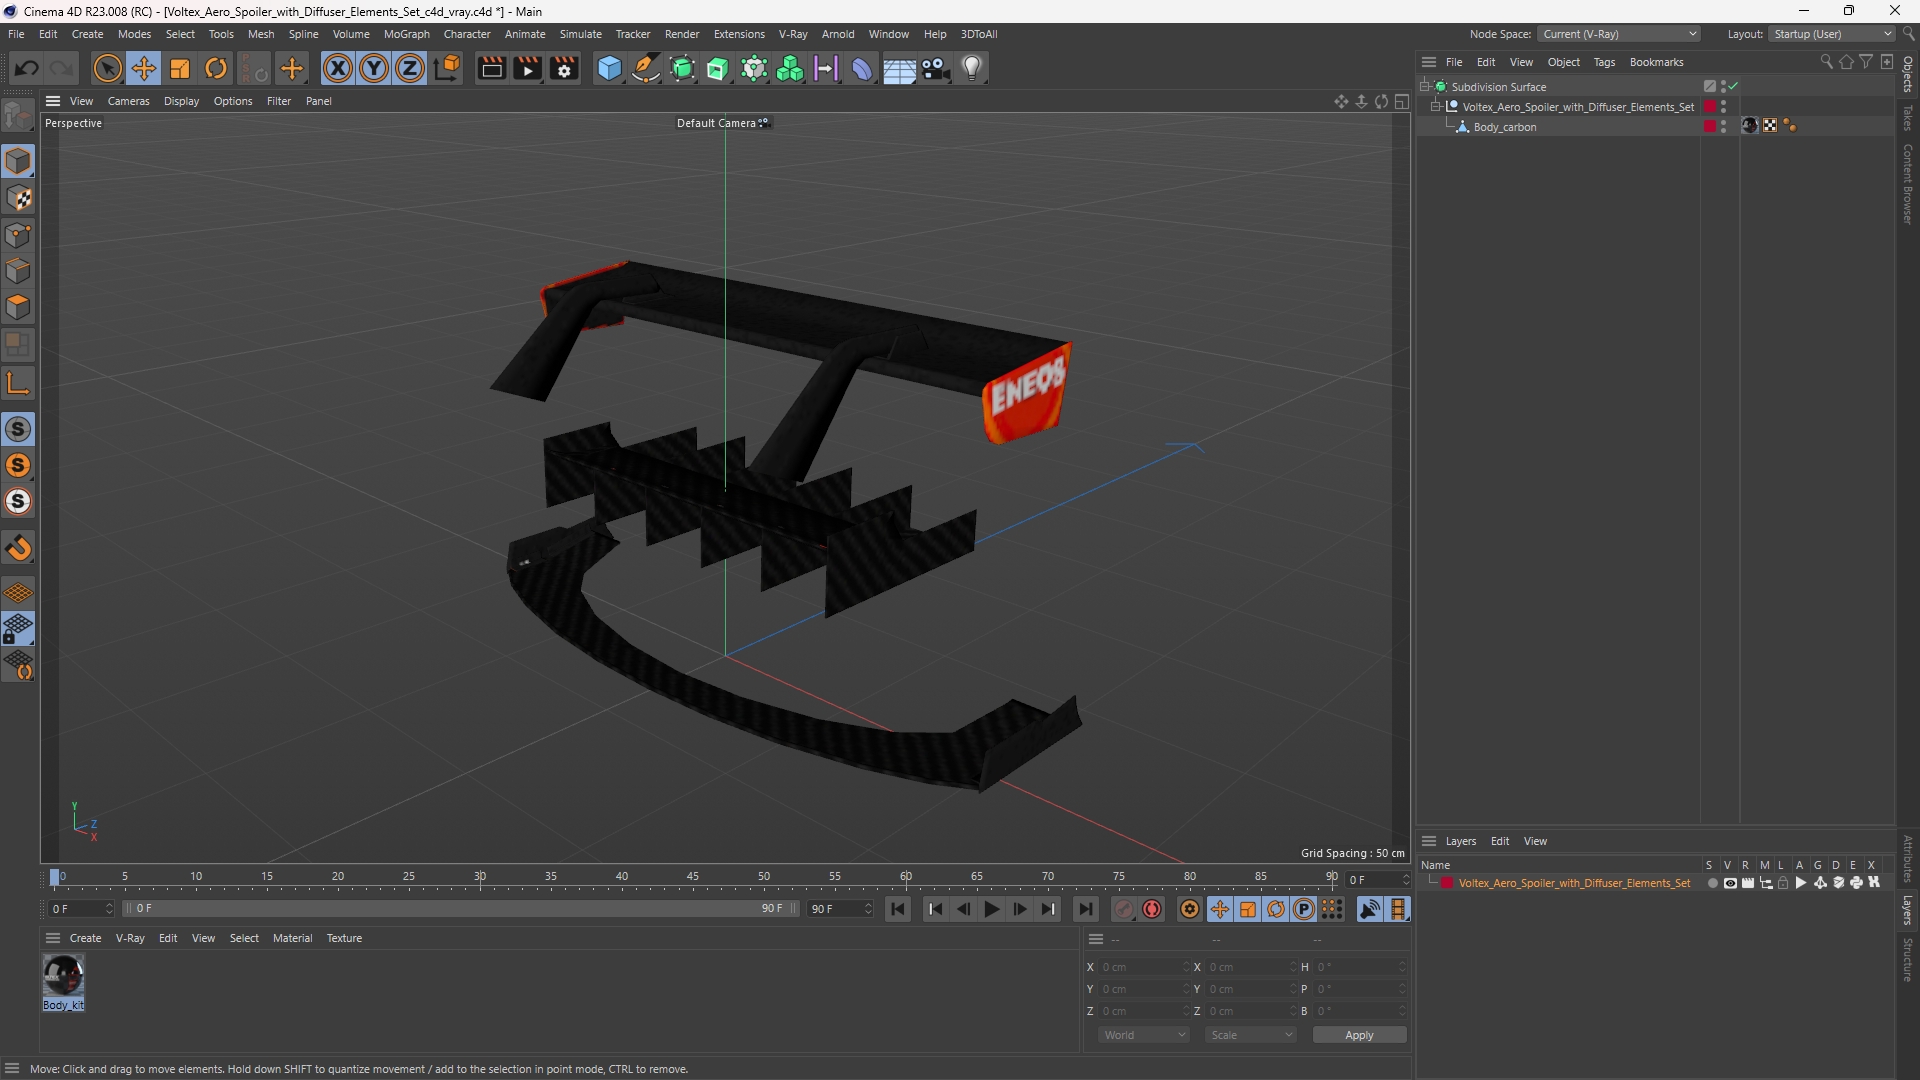Open Objects panel Bookmarks menu
Screen dimensions: 1920x1080
(1656, 62)
